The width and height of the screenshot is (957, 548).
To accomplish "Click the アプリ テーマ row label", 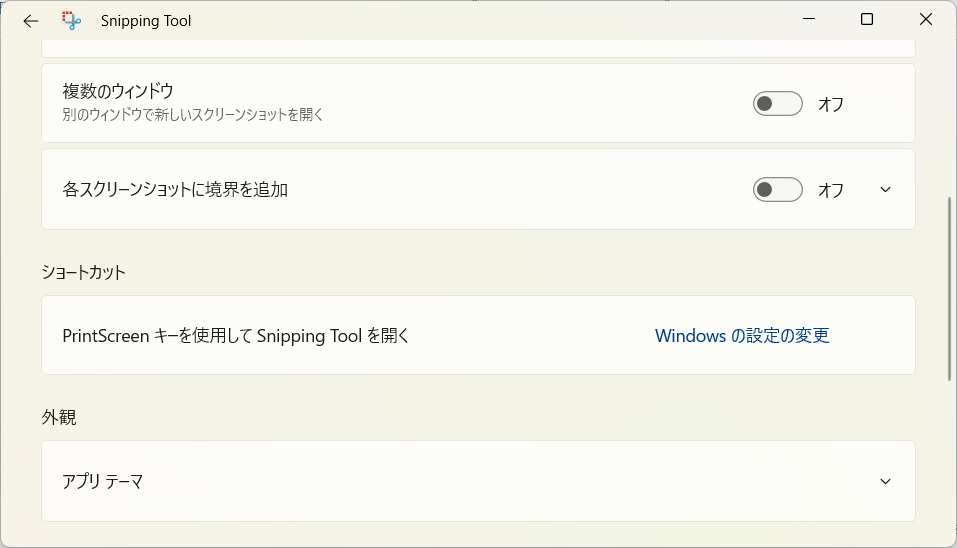I will [103, 481].
